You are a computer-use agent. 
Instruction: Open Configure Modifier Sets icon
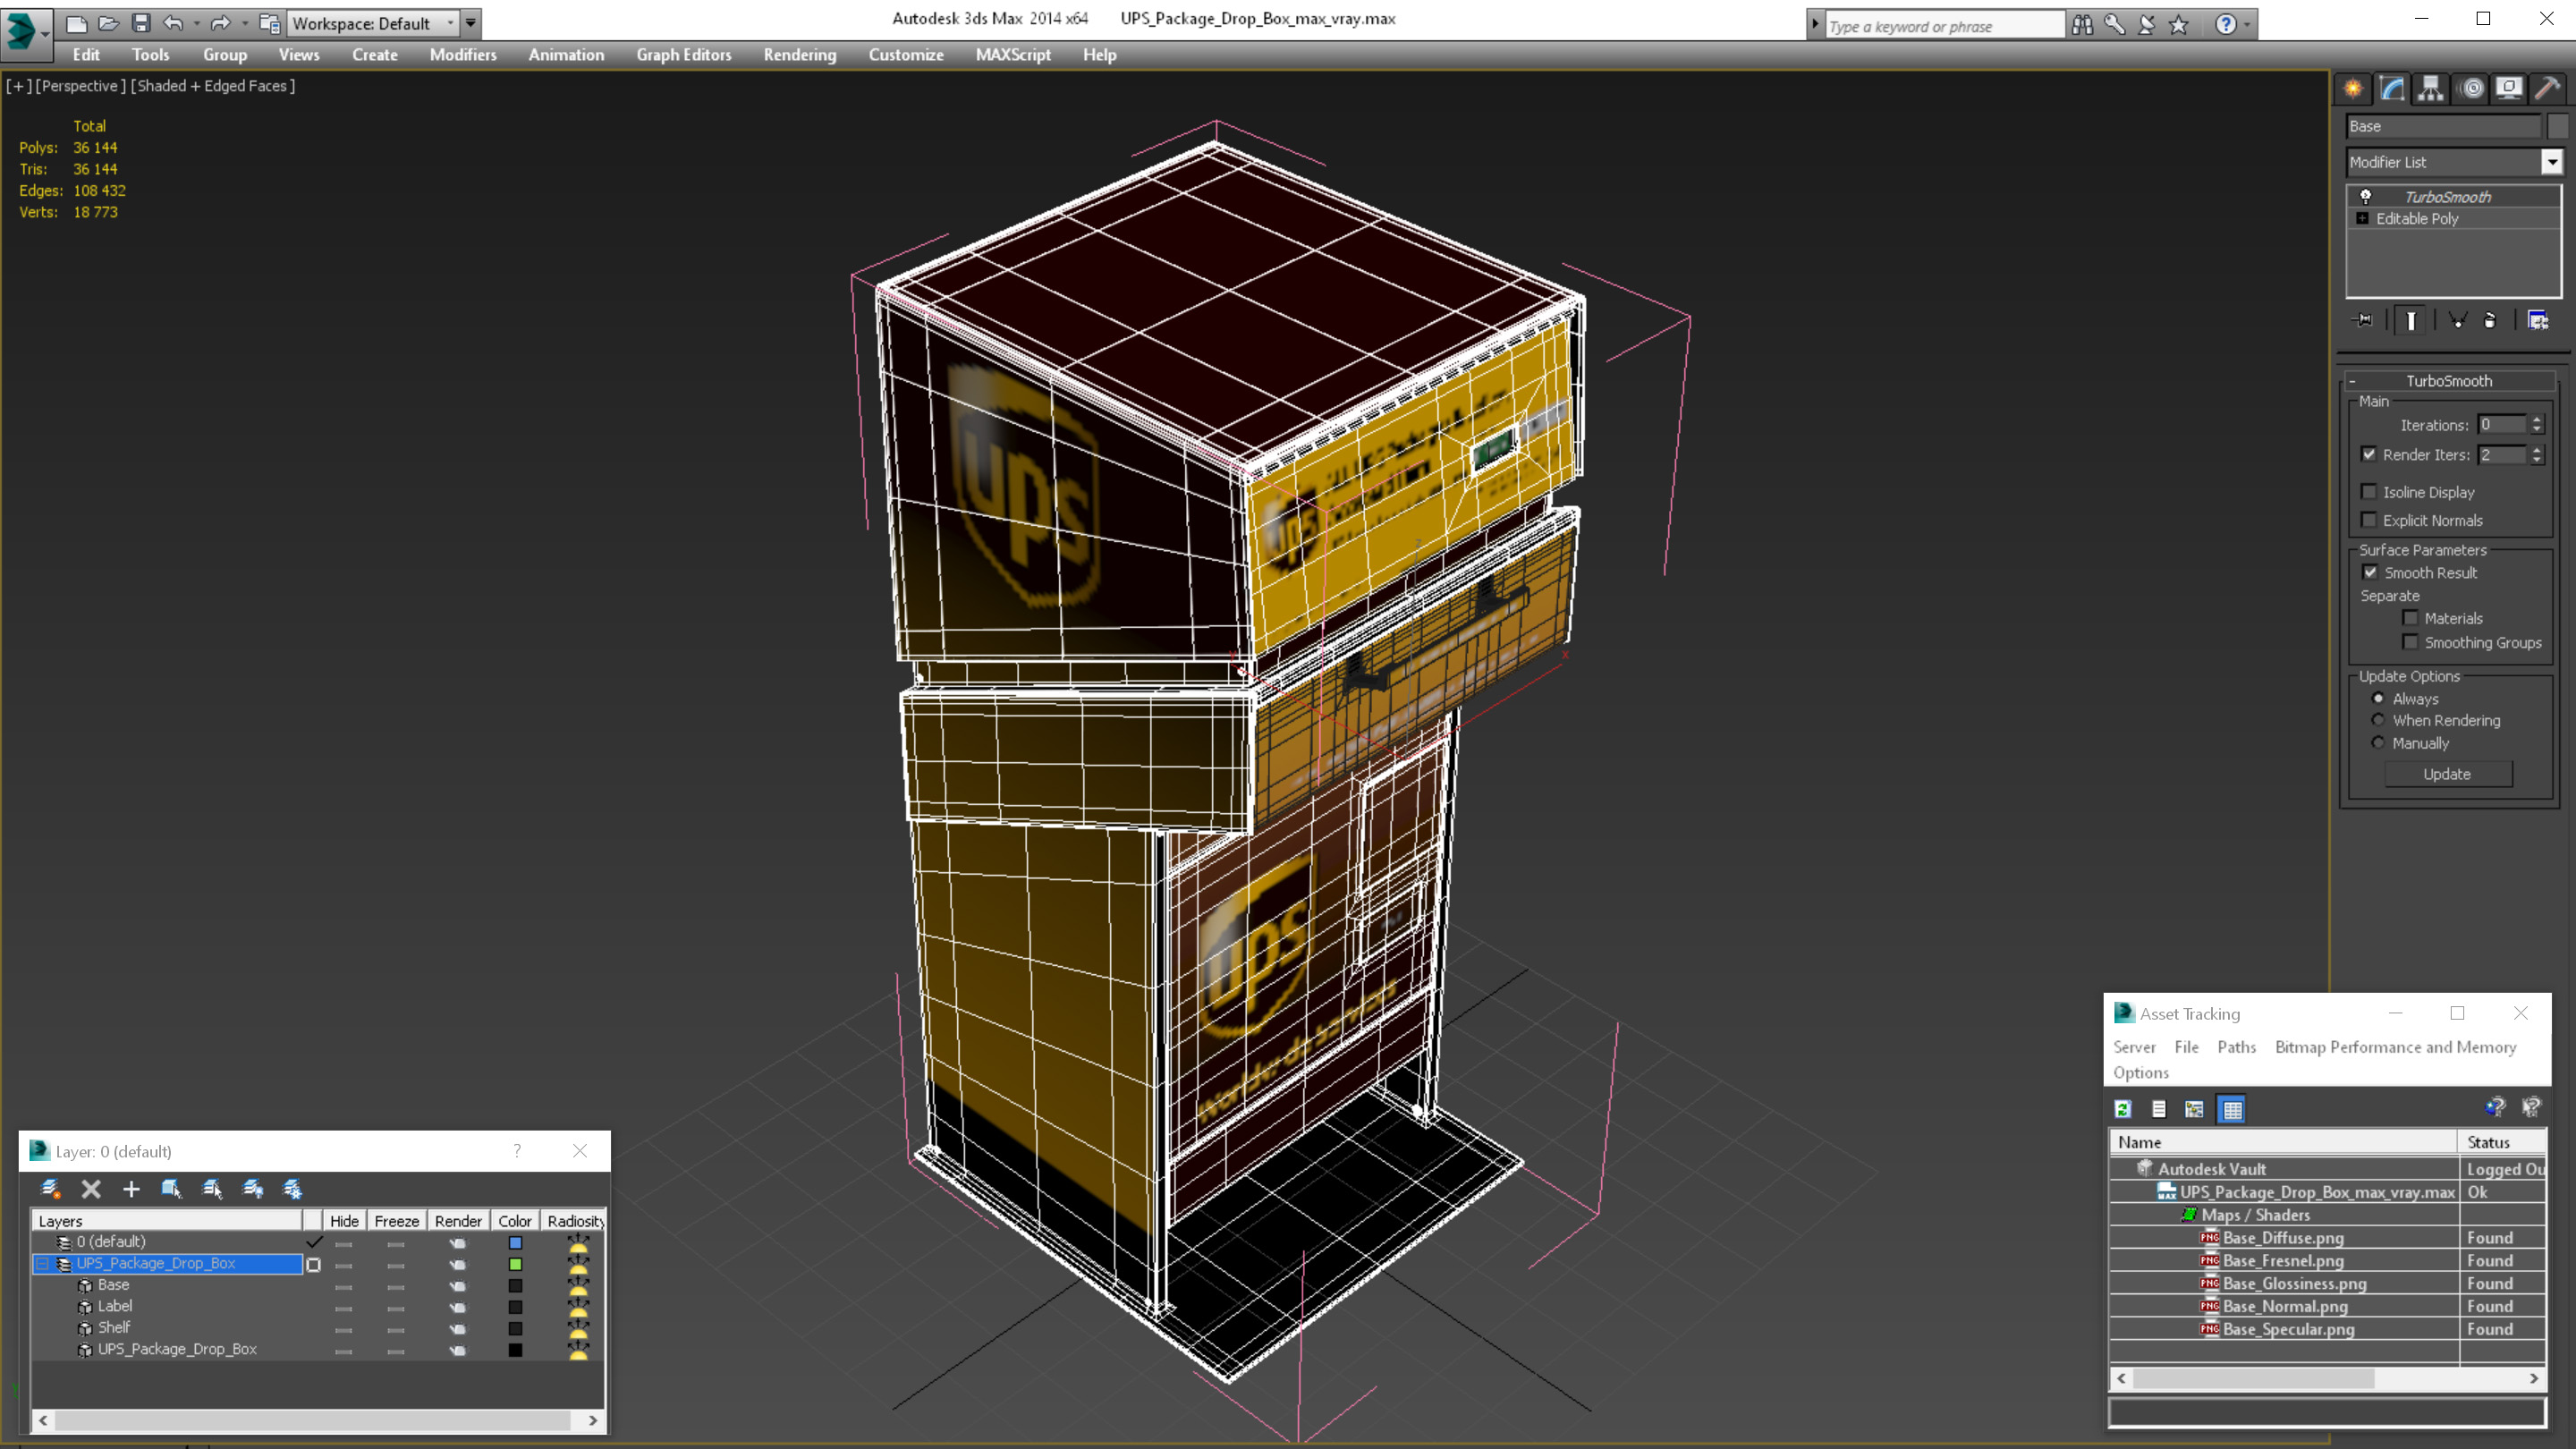(x=2537, y=320)
